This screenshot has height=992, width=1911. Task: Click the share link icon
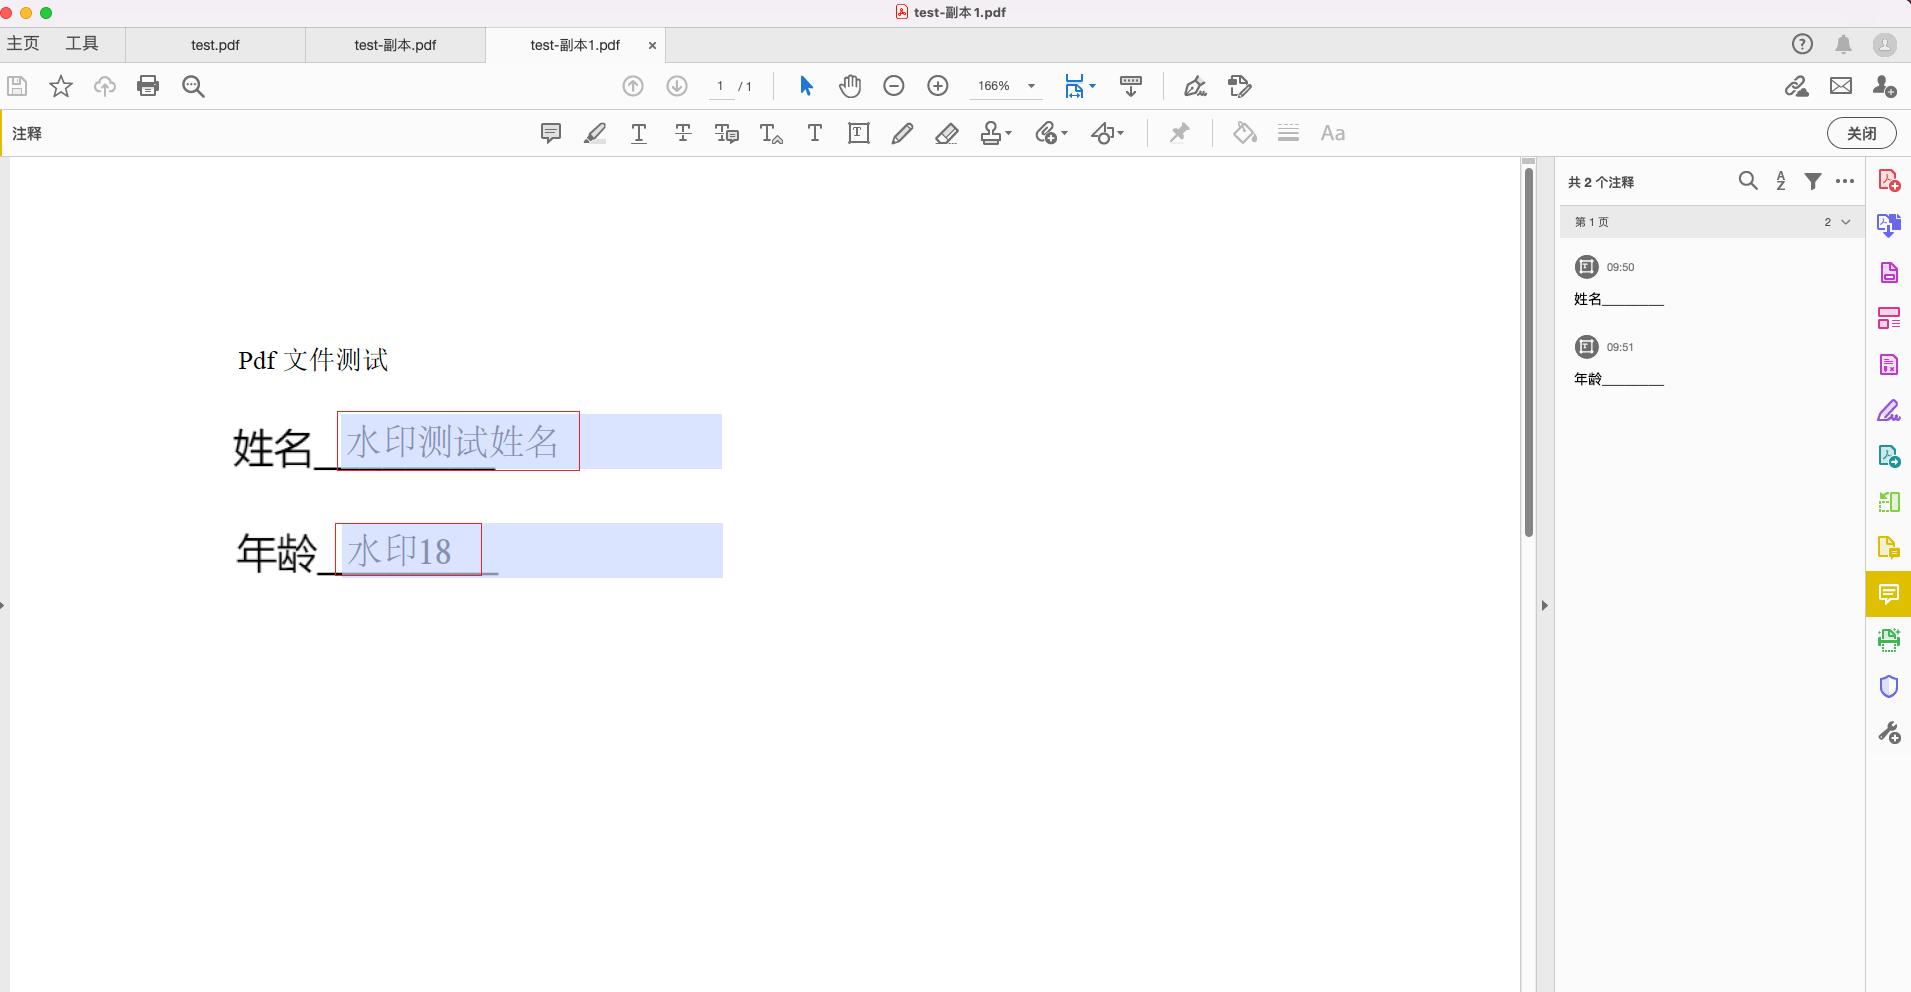coord(1797,86)
